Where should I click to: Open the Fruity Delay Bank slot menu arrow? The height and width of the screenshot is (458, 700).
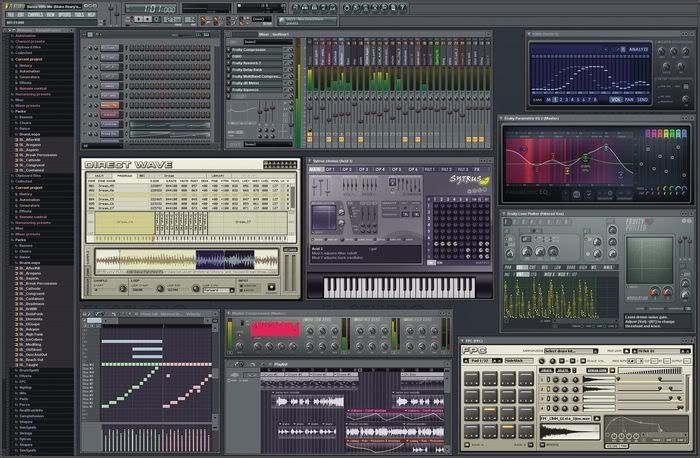point(228,70)
